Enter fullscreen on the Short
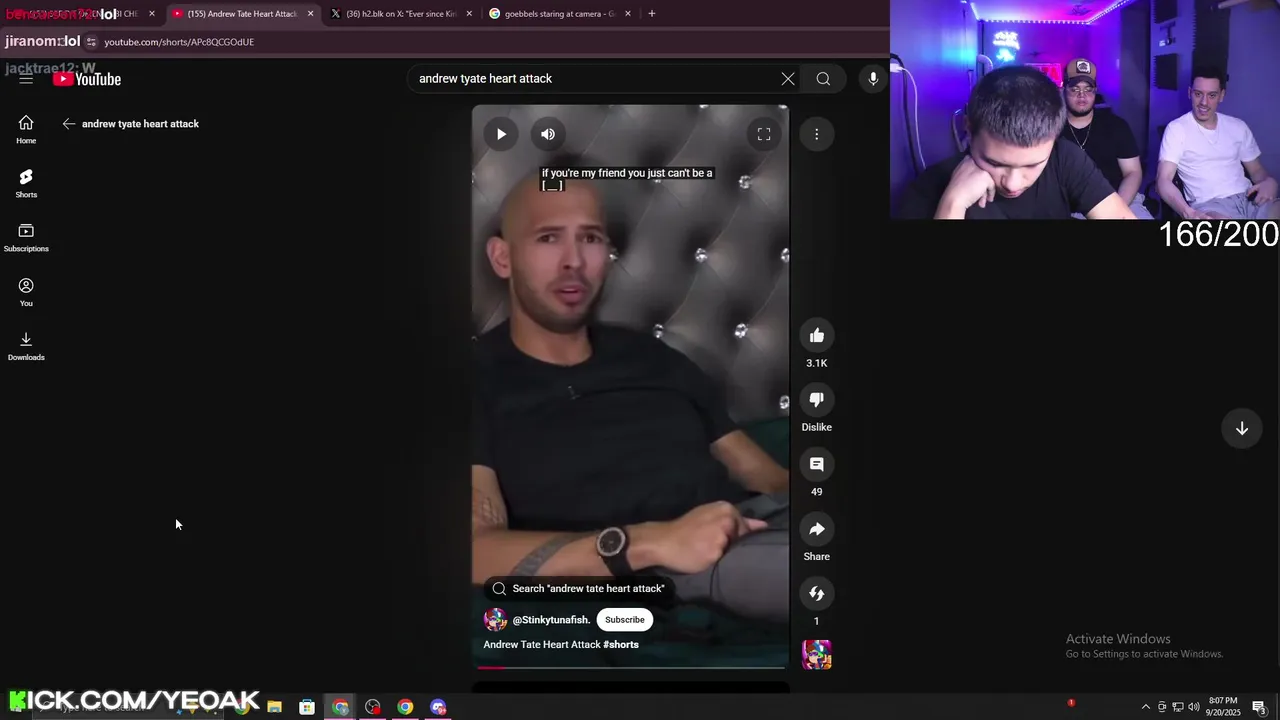Viewport: 1280px width, 720px height. (764, 134)
